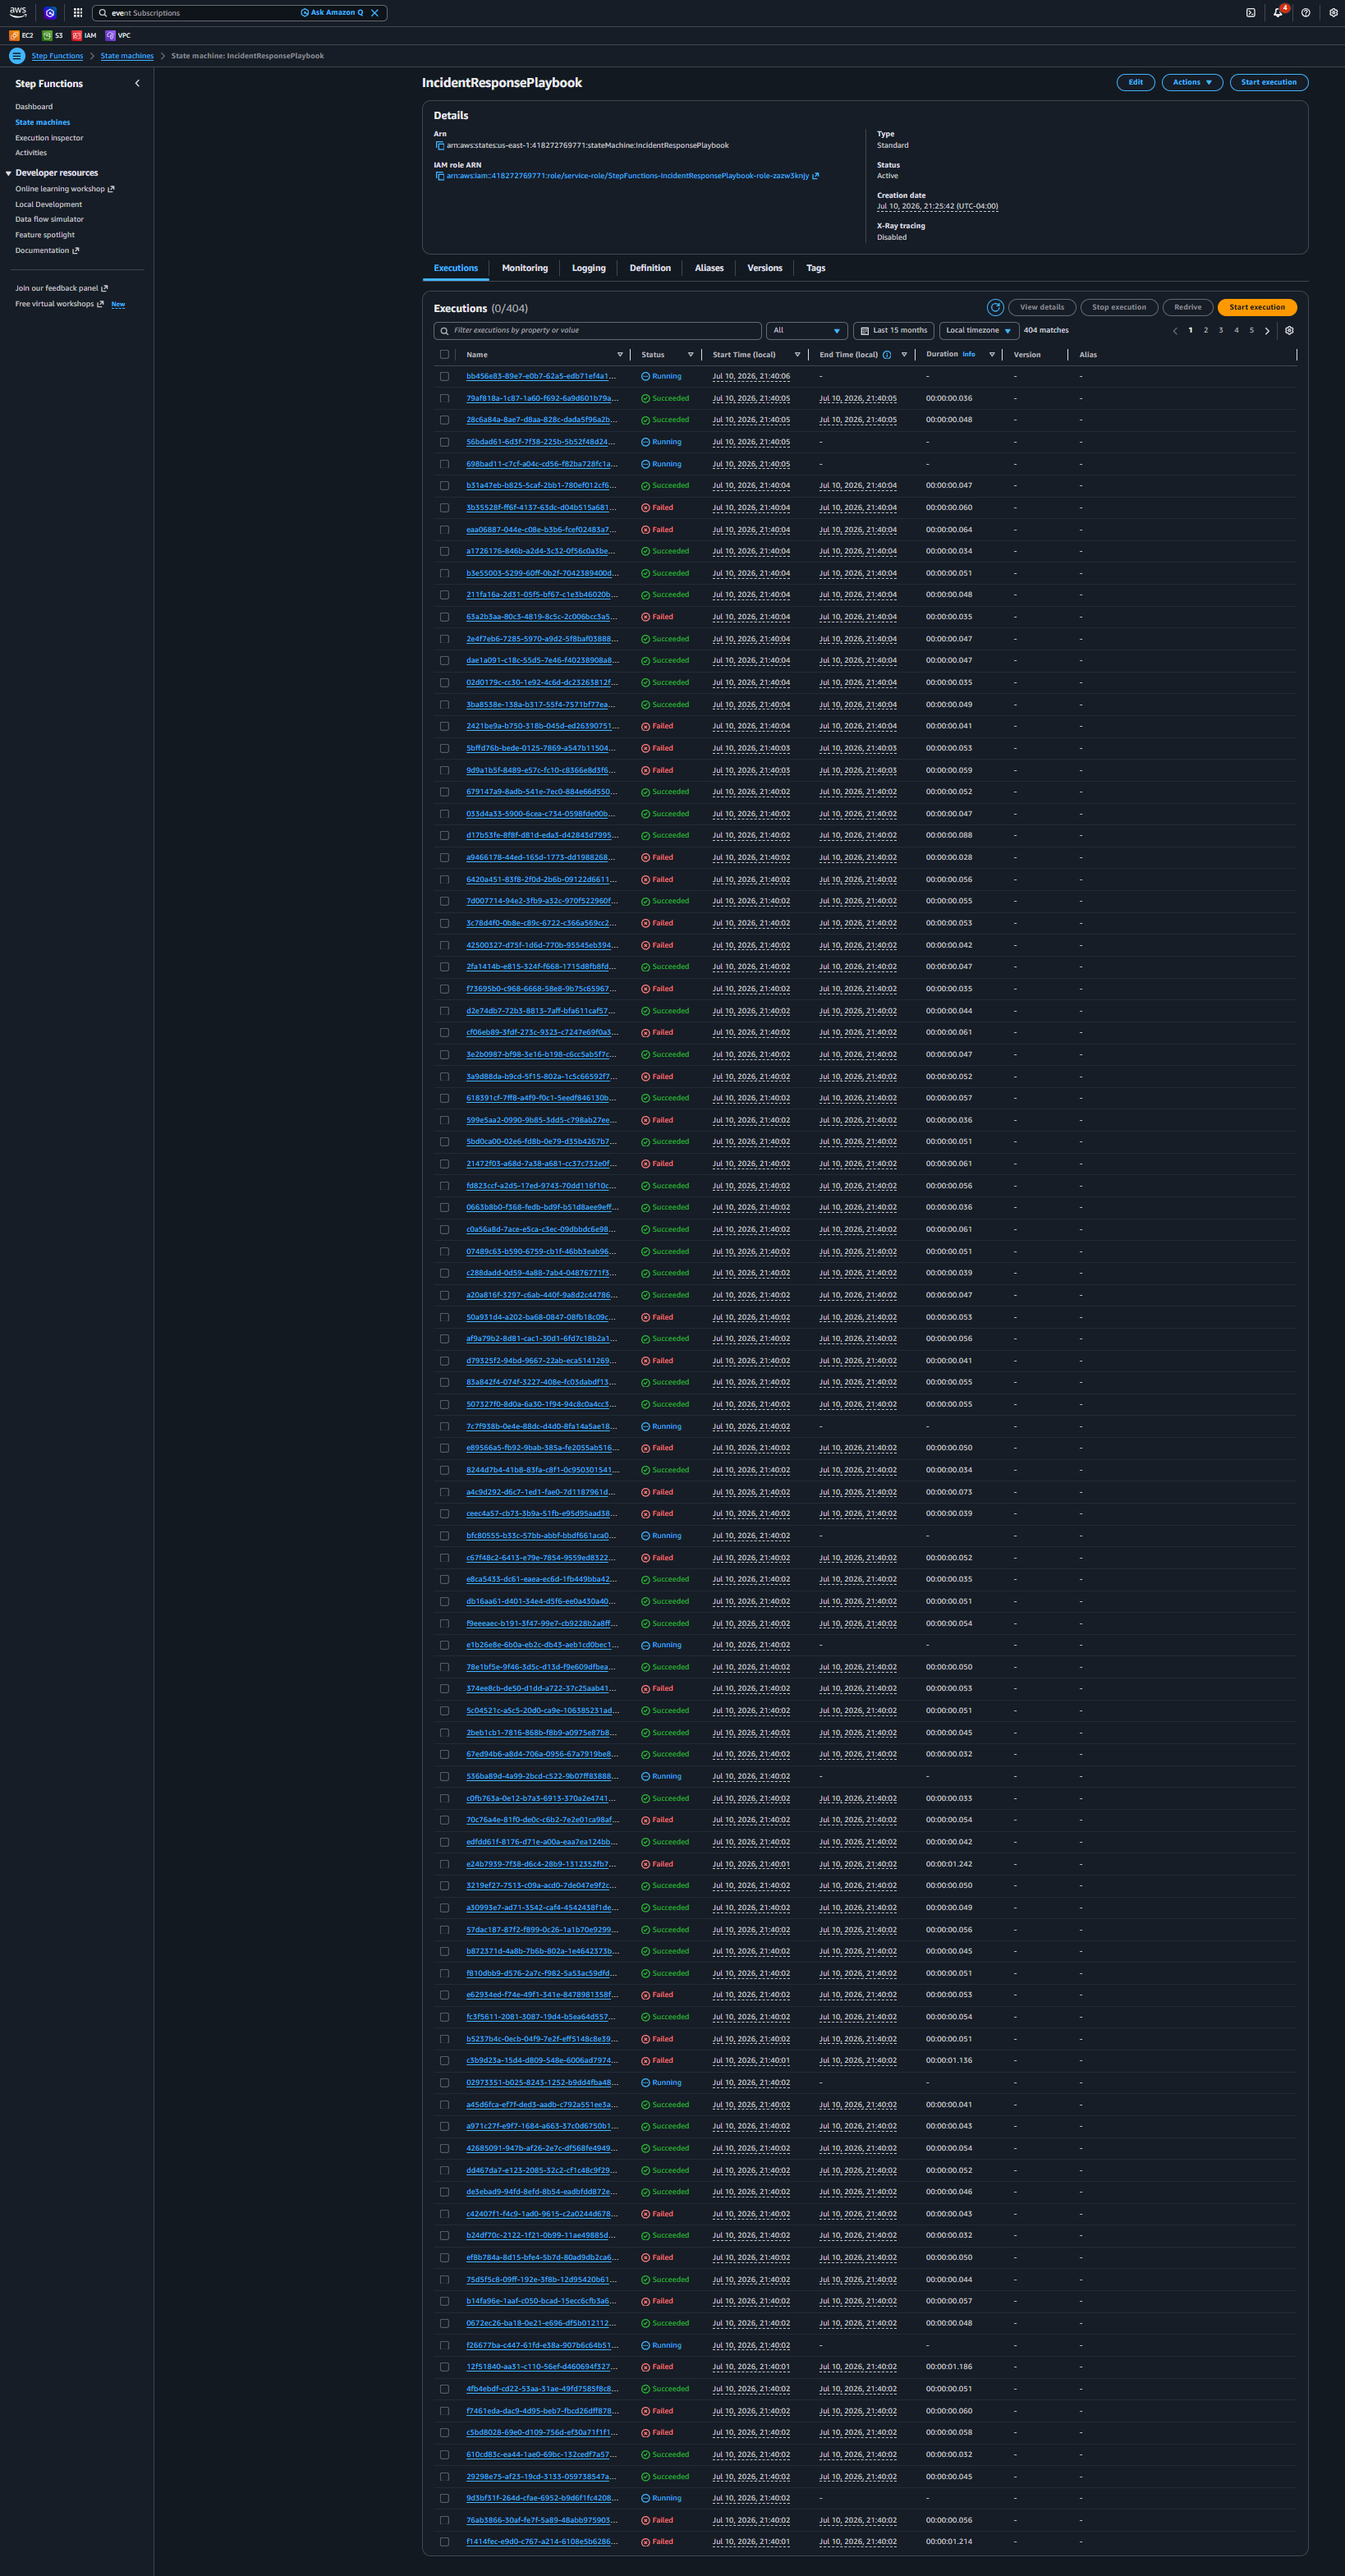This screenshot has height=2576, width=1345.
Task: Open the Local timezone dropdown
Action: click(978, 331)
